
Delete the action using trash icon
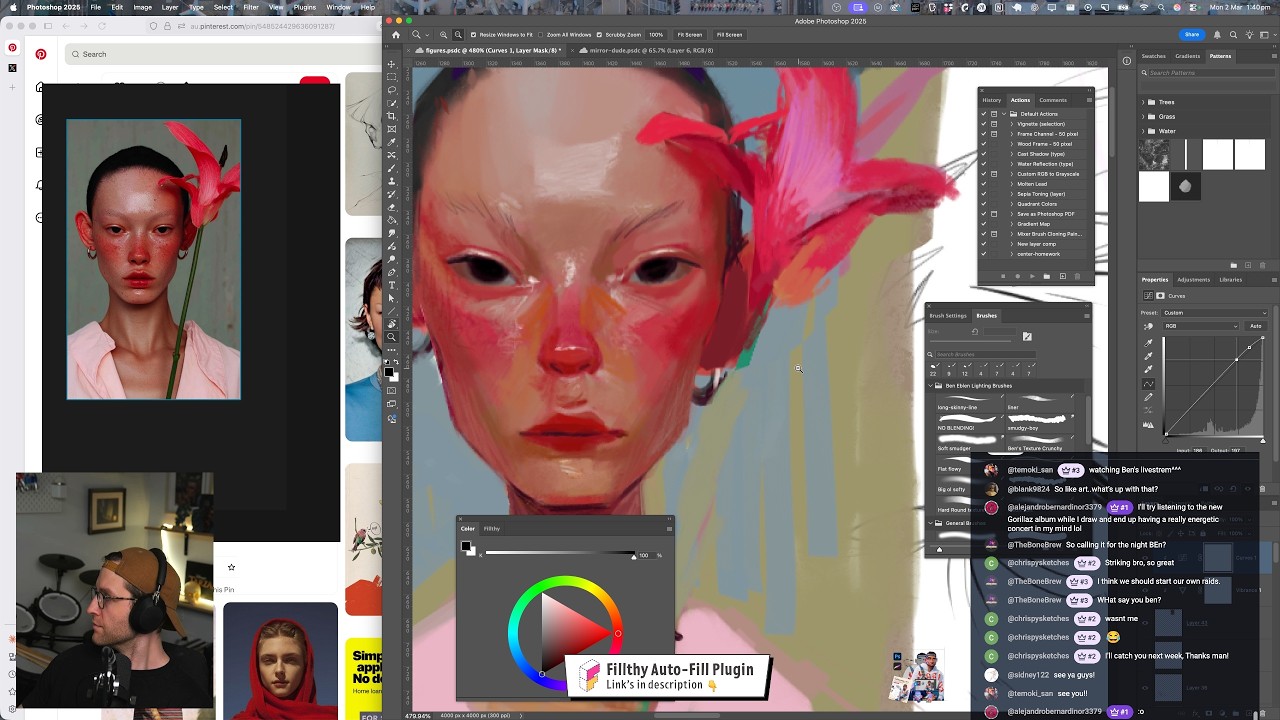[1076, 277]
